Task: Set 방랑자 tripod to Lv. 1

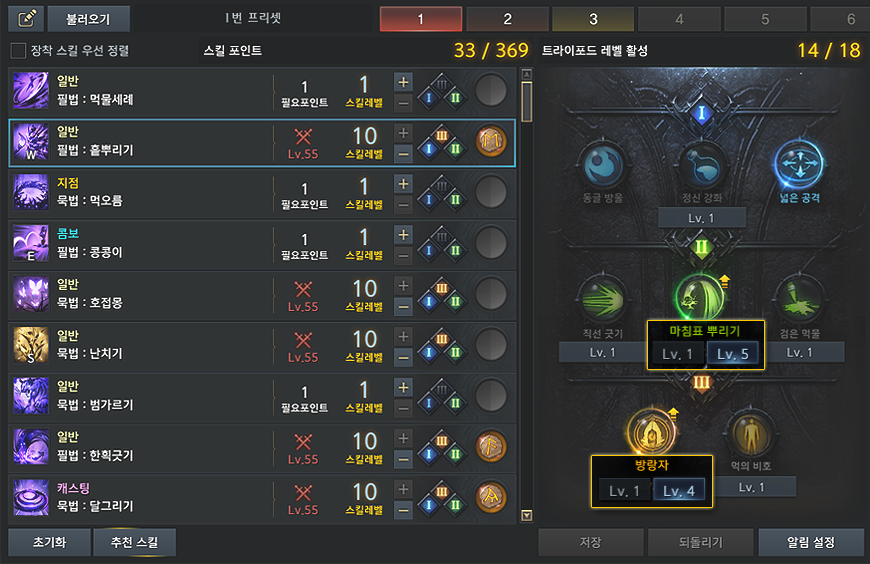Action: 624,491
